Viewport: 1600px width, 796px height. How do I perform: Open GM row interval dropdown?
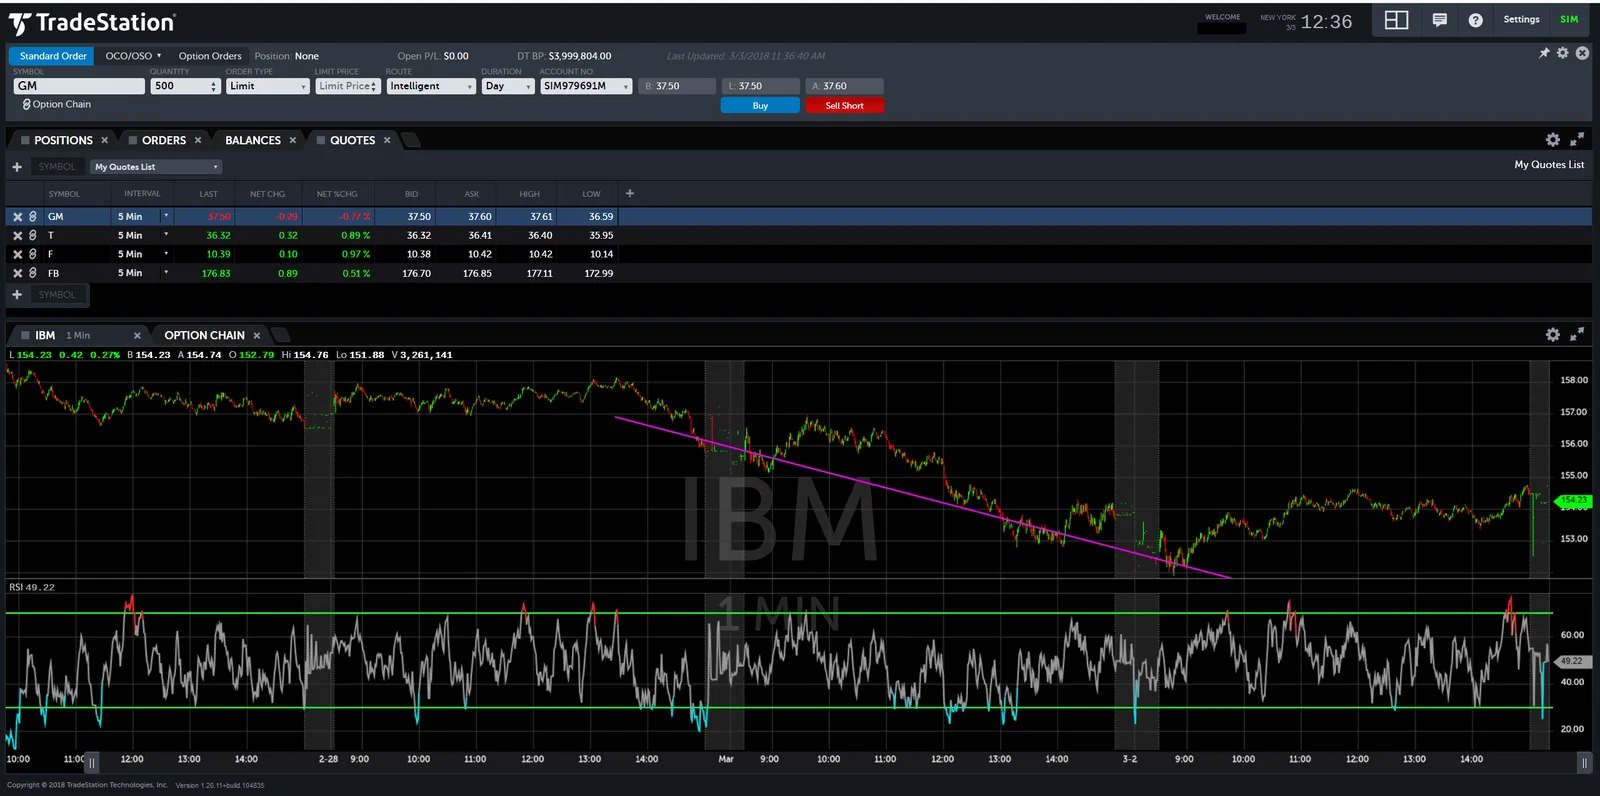[166, 216]
